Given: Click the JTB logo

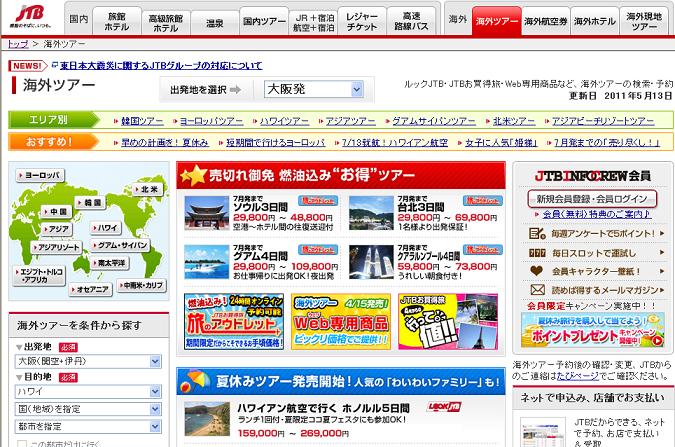Looking at the screenshot, I should coord(30,16).
